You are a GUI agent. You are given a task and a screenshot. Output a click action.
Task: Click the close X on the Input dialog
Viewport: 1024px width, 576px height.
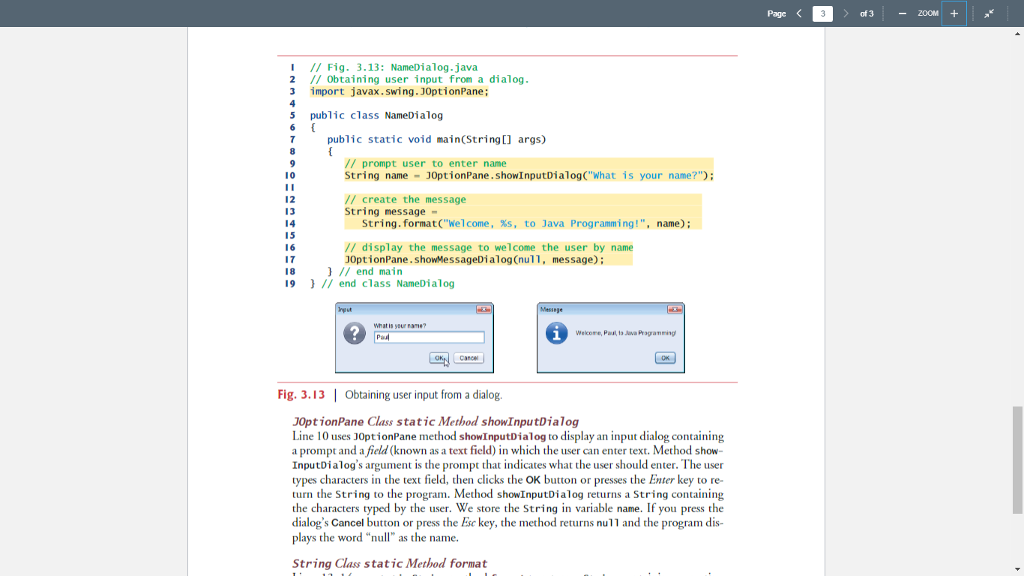click(x=484, y=310)
